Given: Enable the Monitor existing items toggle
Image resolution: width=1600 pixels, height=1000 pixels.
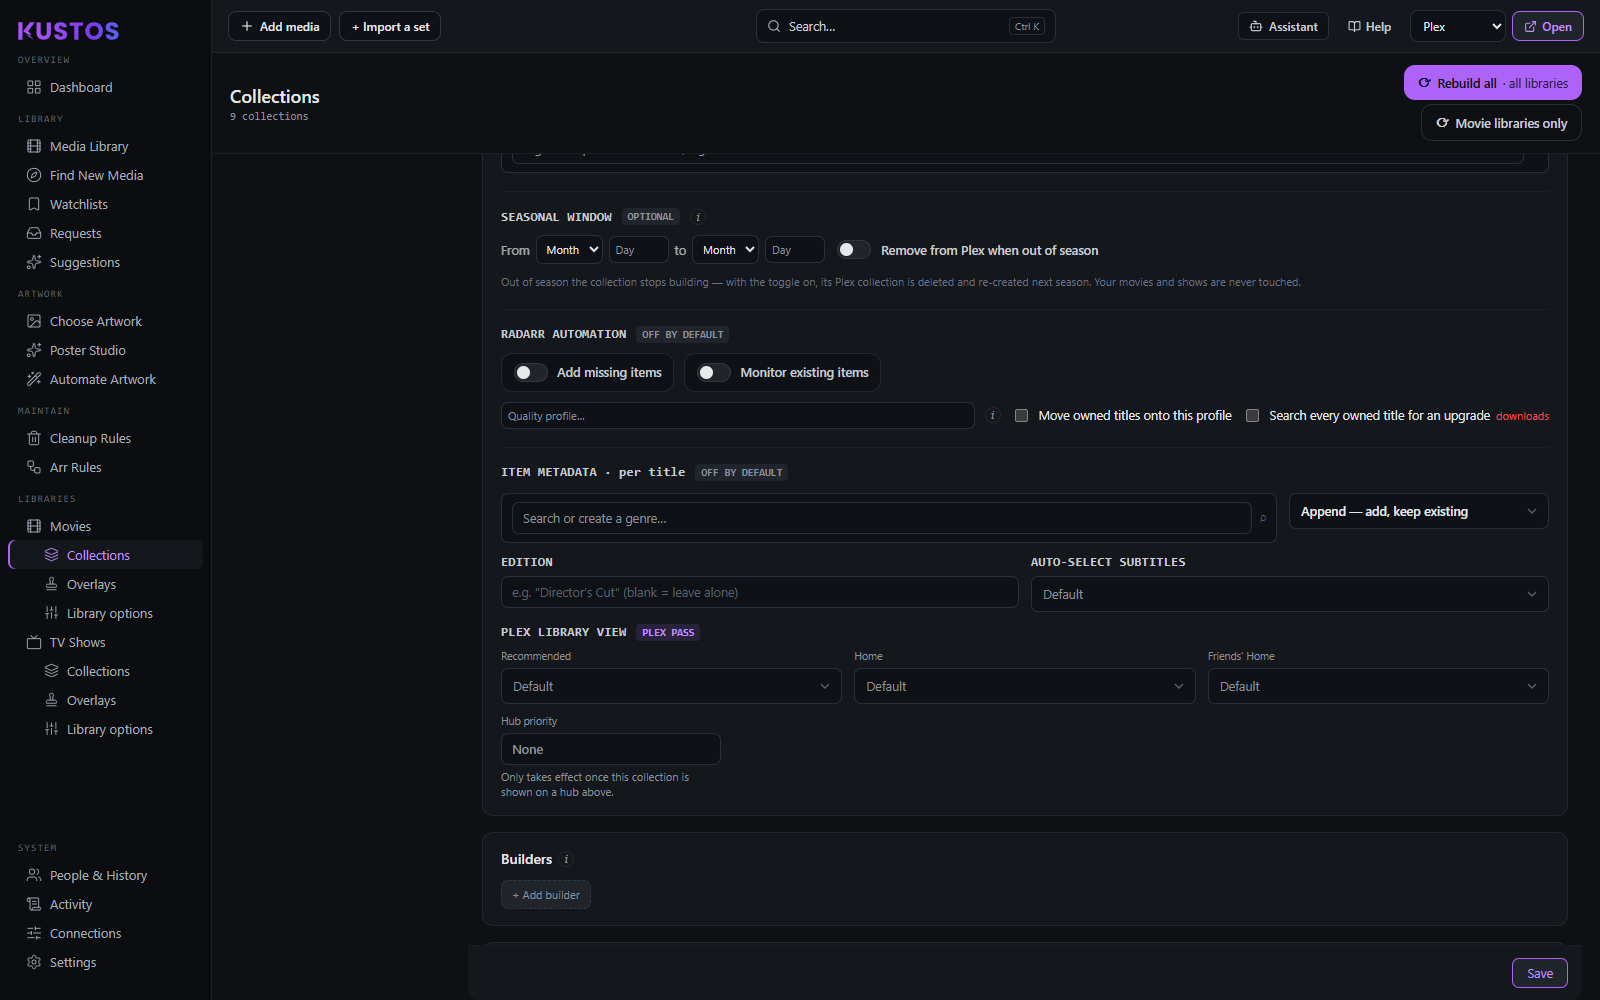Looking at the screenshot, I should coord(714,372).
